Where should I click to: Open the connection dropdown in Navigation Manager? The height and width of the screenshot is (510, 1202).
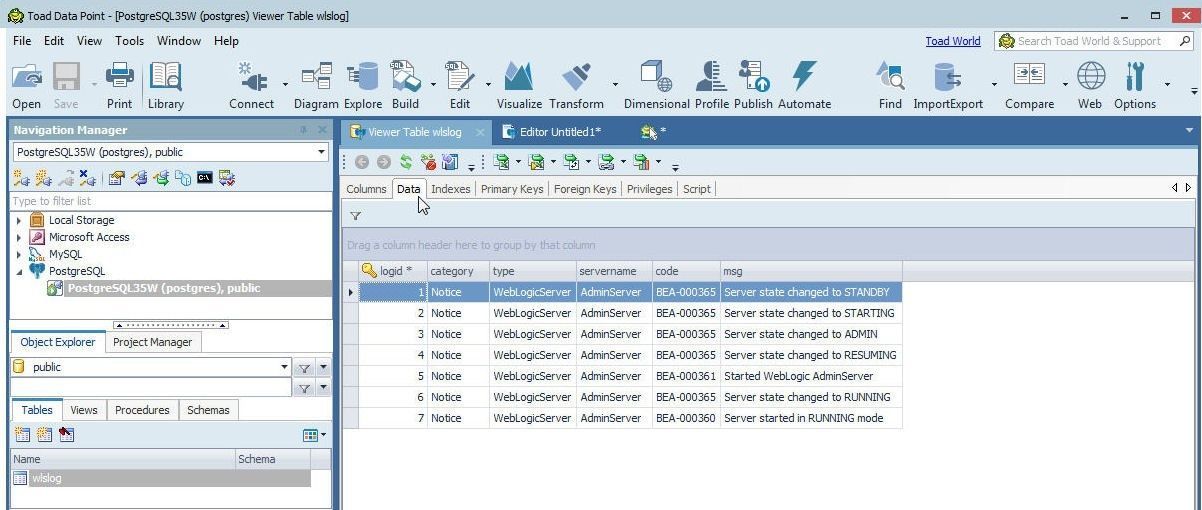click(x=321, y=152)
